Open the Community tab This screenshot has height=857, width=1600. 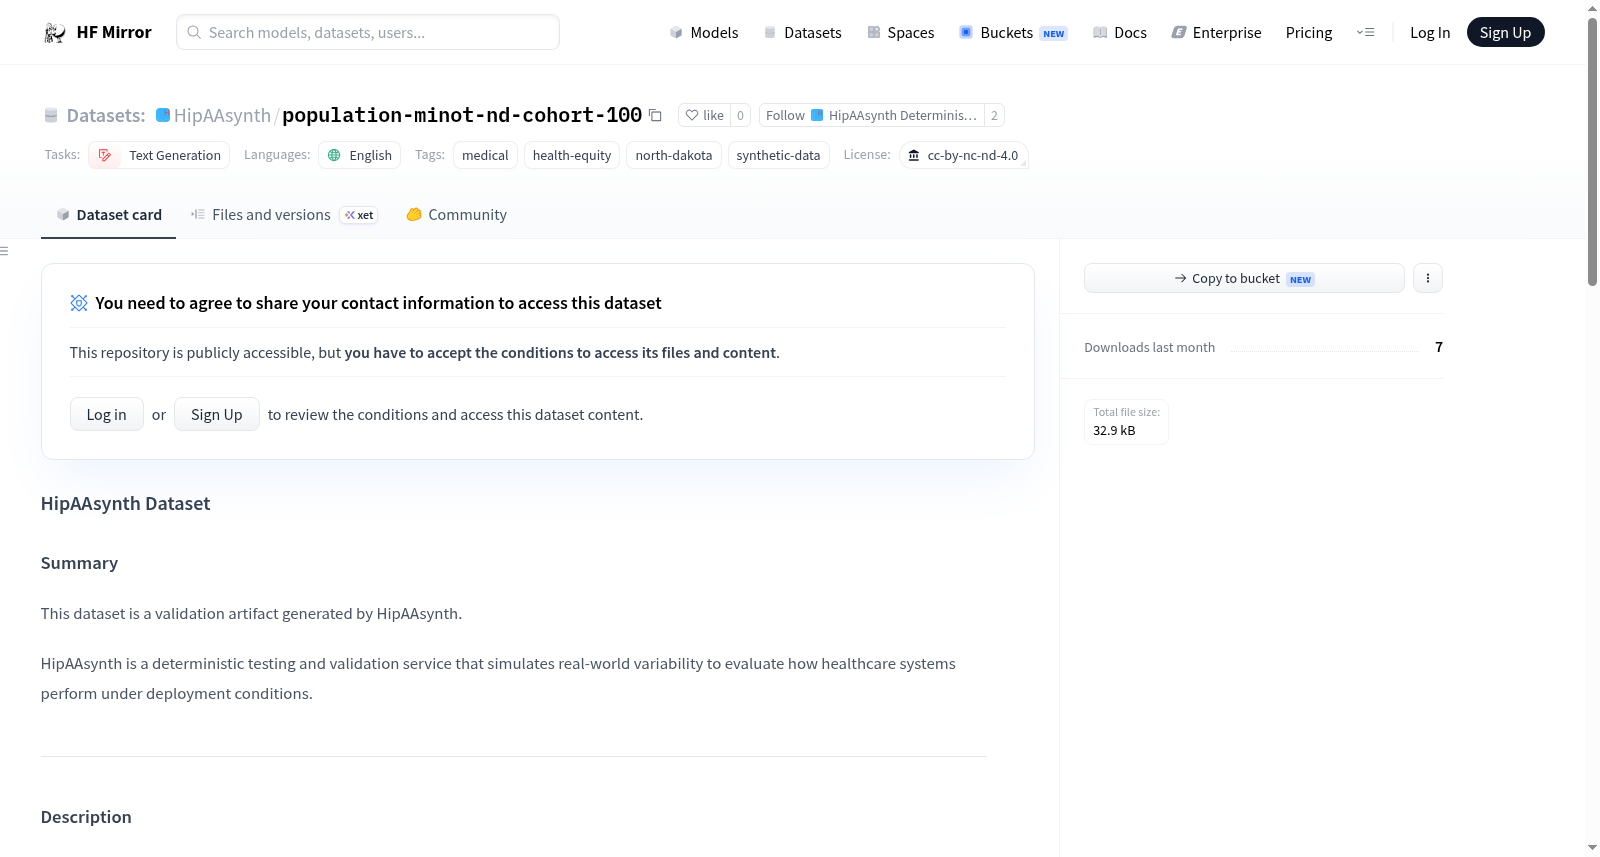click(457, 215)
